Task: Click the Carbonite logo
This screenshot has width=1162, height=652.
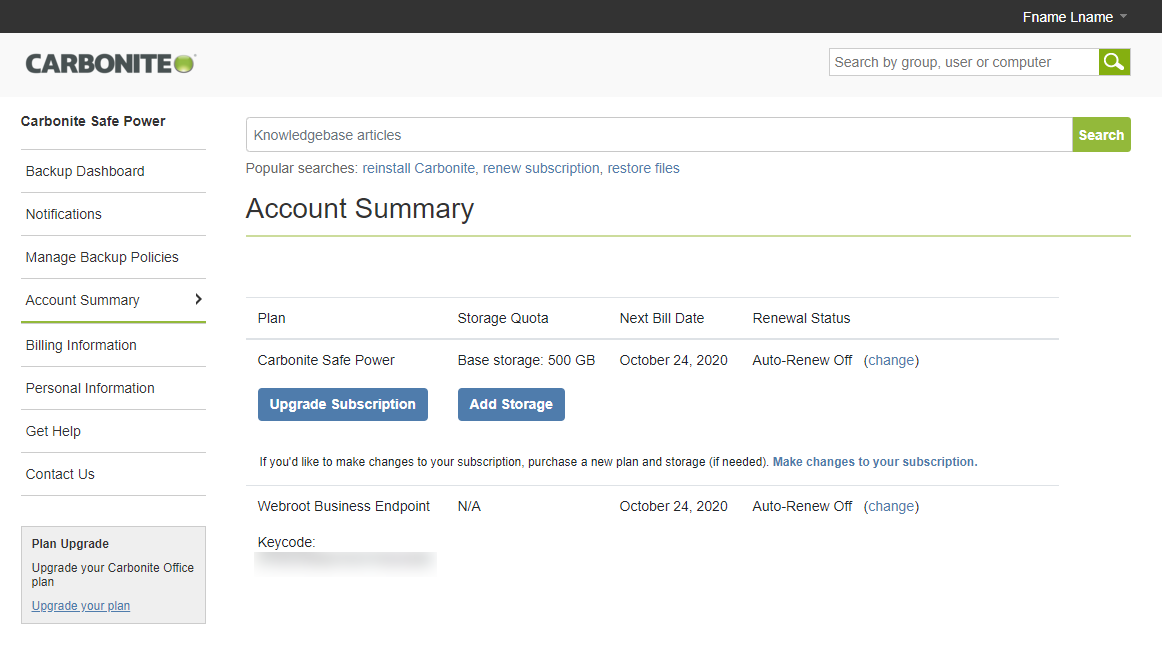Action: click(110, 63)
